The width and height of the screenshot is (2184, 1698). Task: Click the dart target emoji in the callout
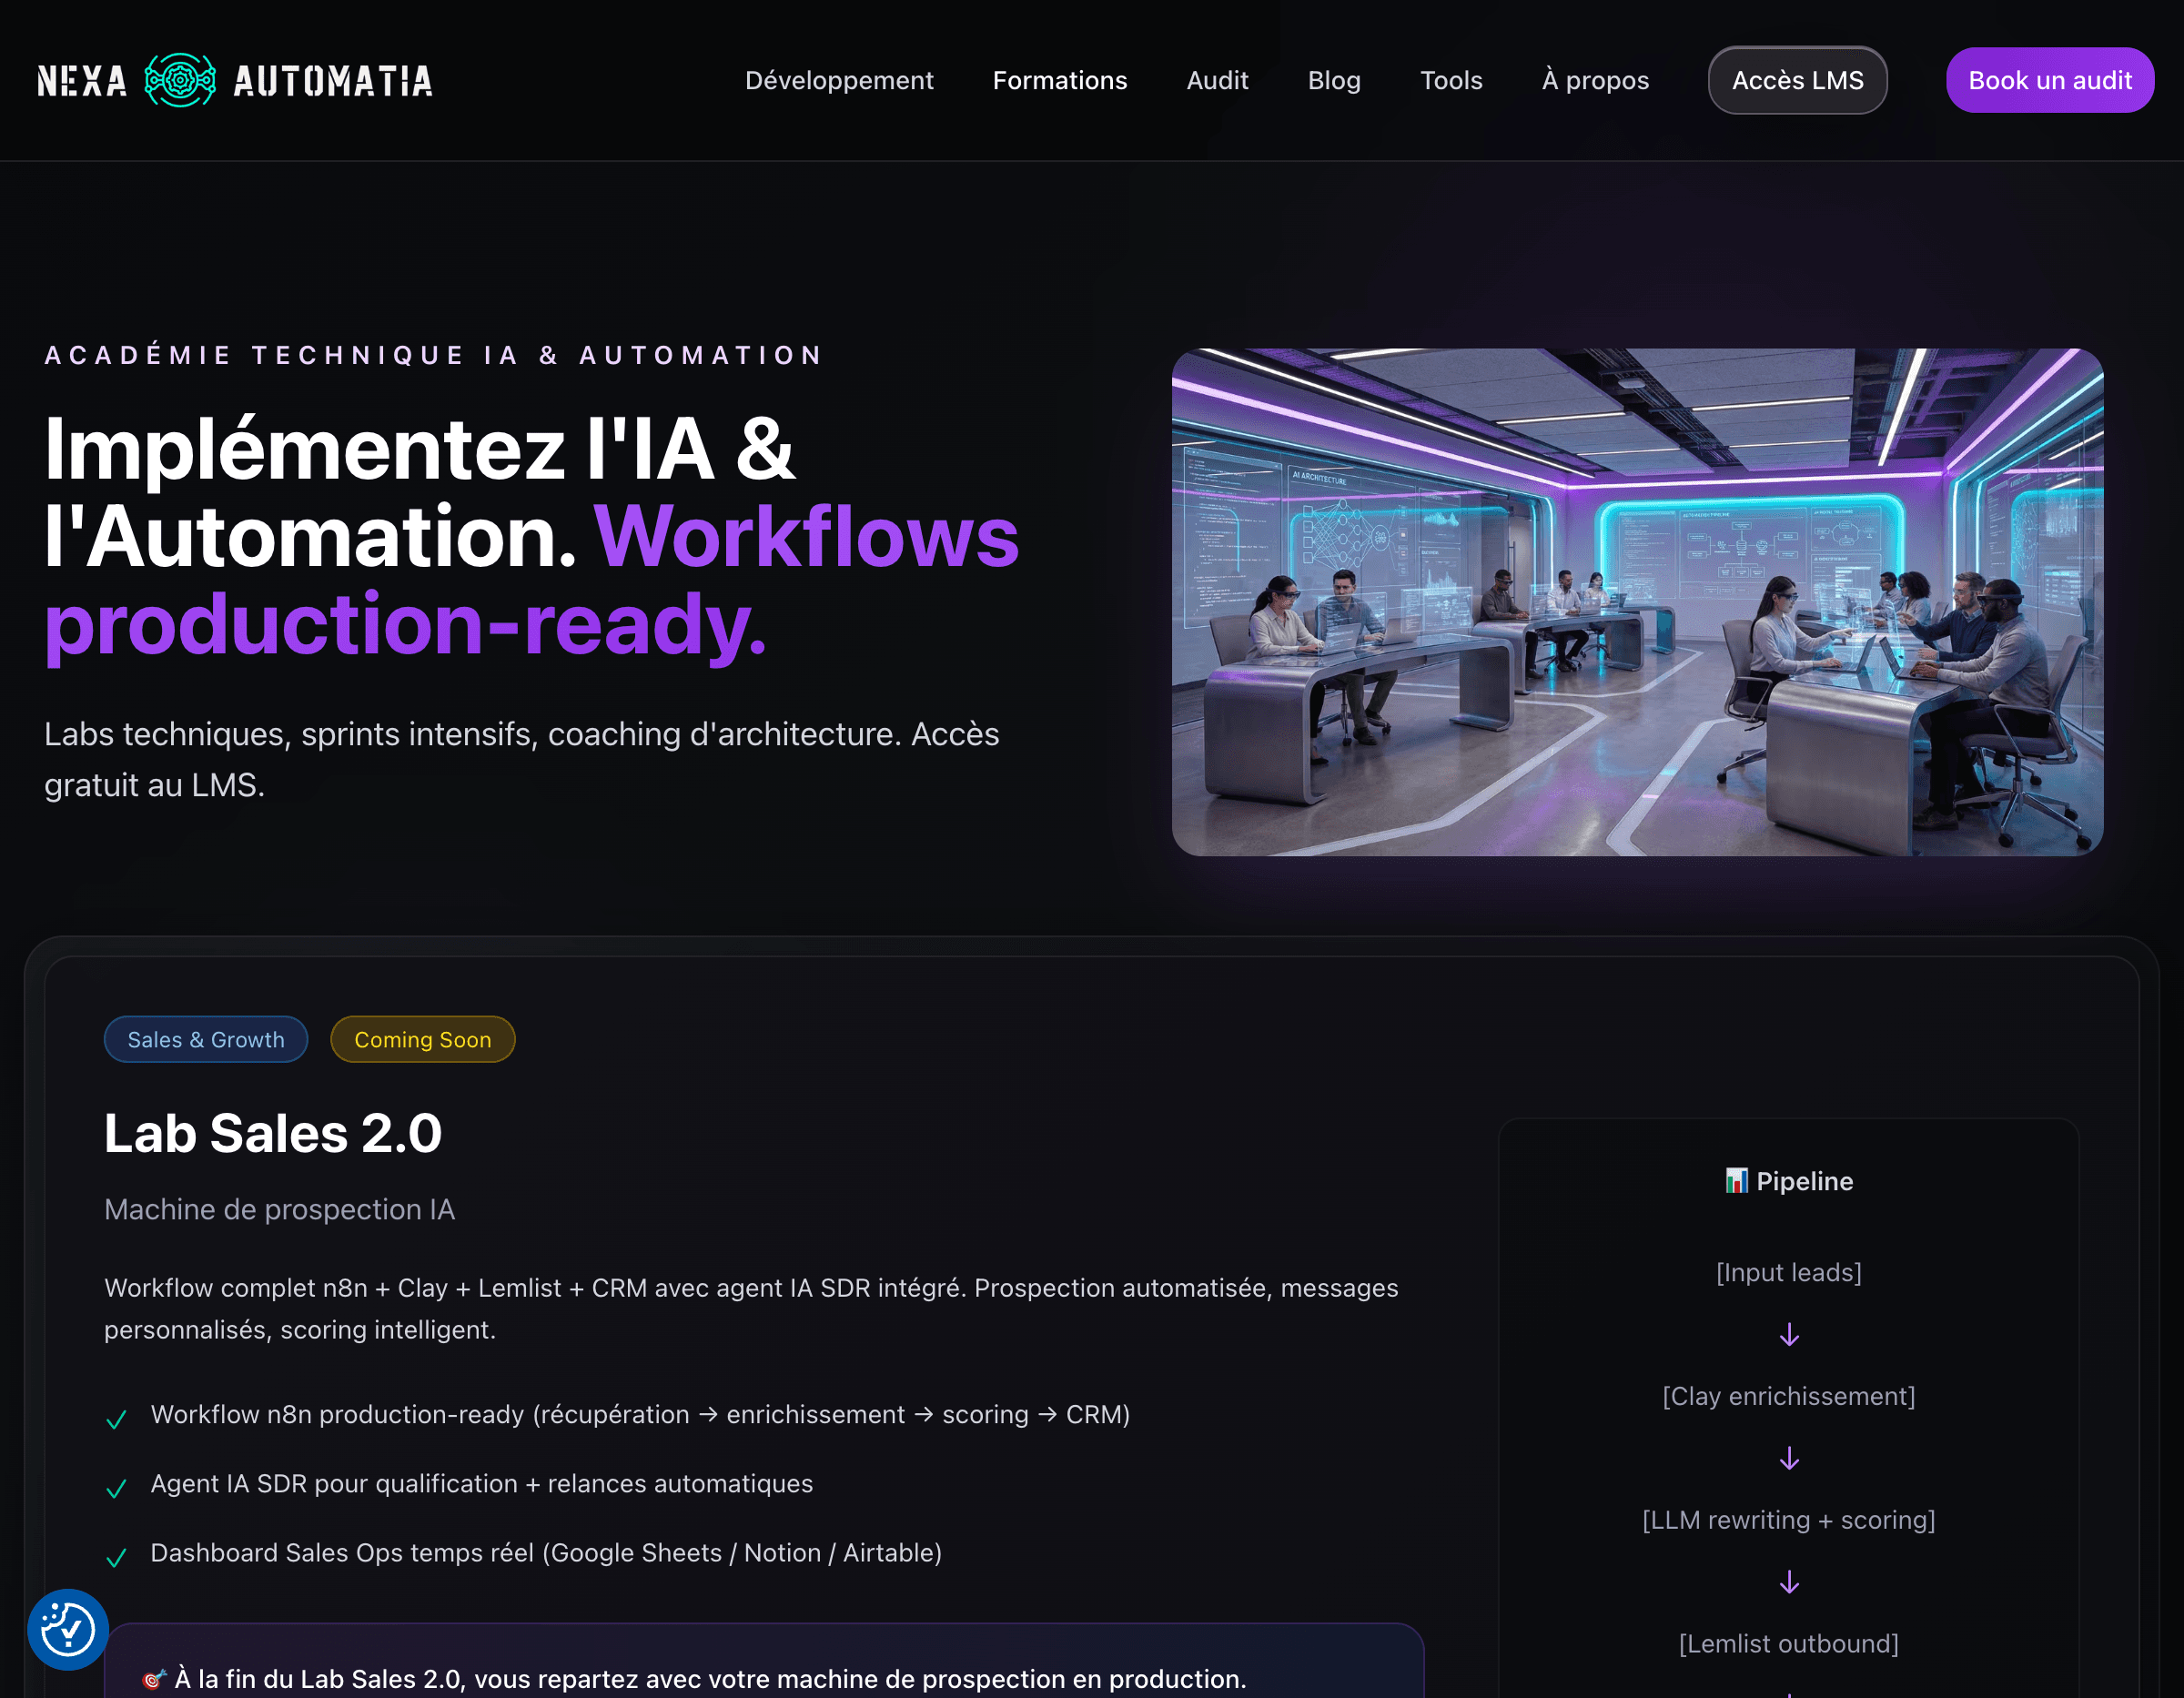pos(153,1679)
